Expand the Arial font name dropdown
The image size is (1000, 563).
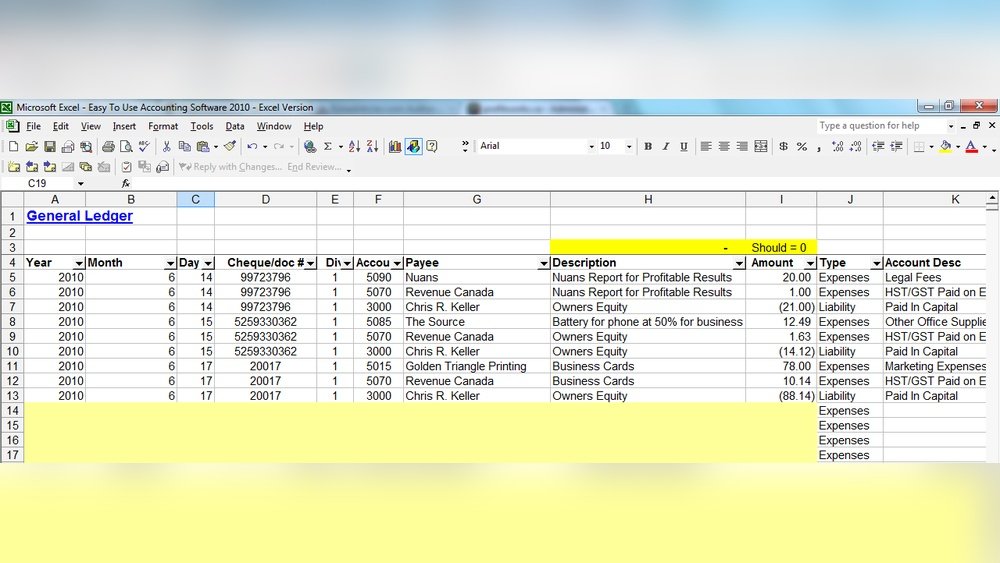tap(591, 147)
